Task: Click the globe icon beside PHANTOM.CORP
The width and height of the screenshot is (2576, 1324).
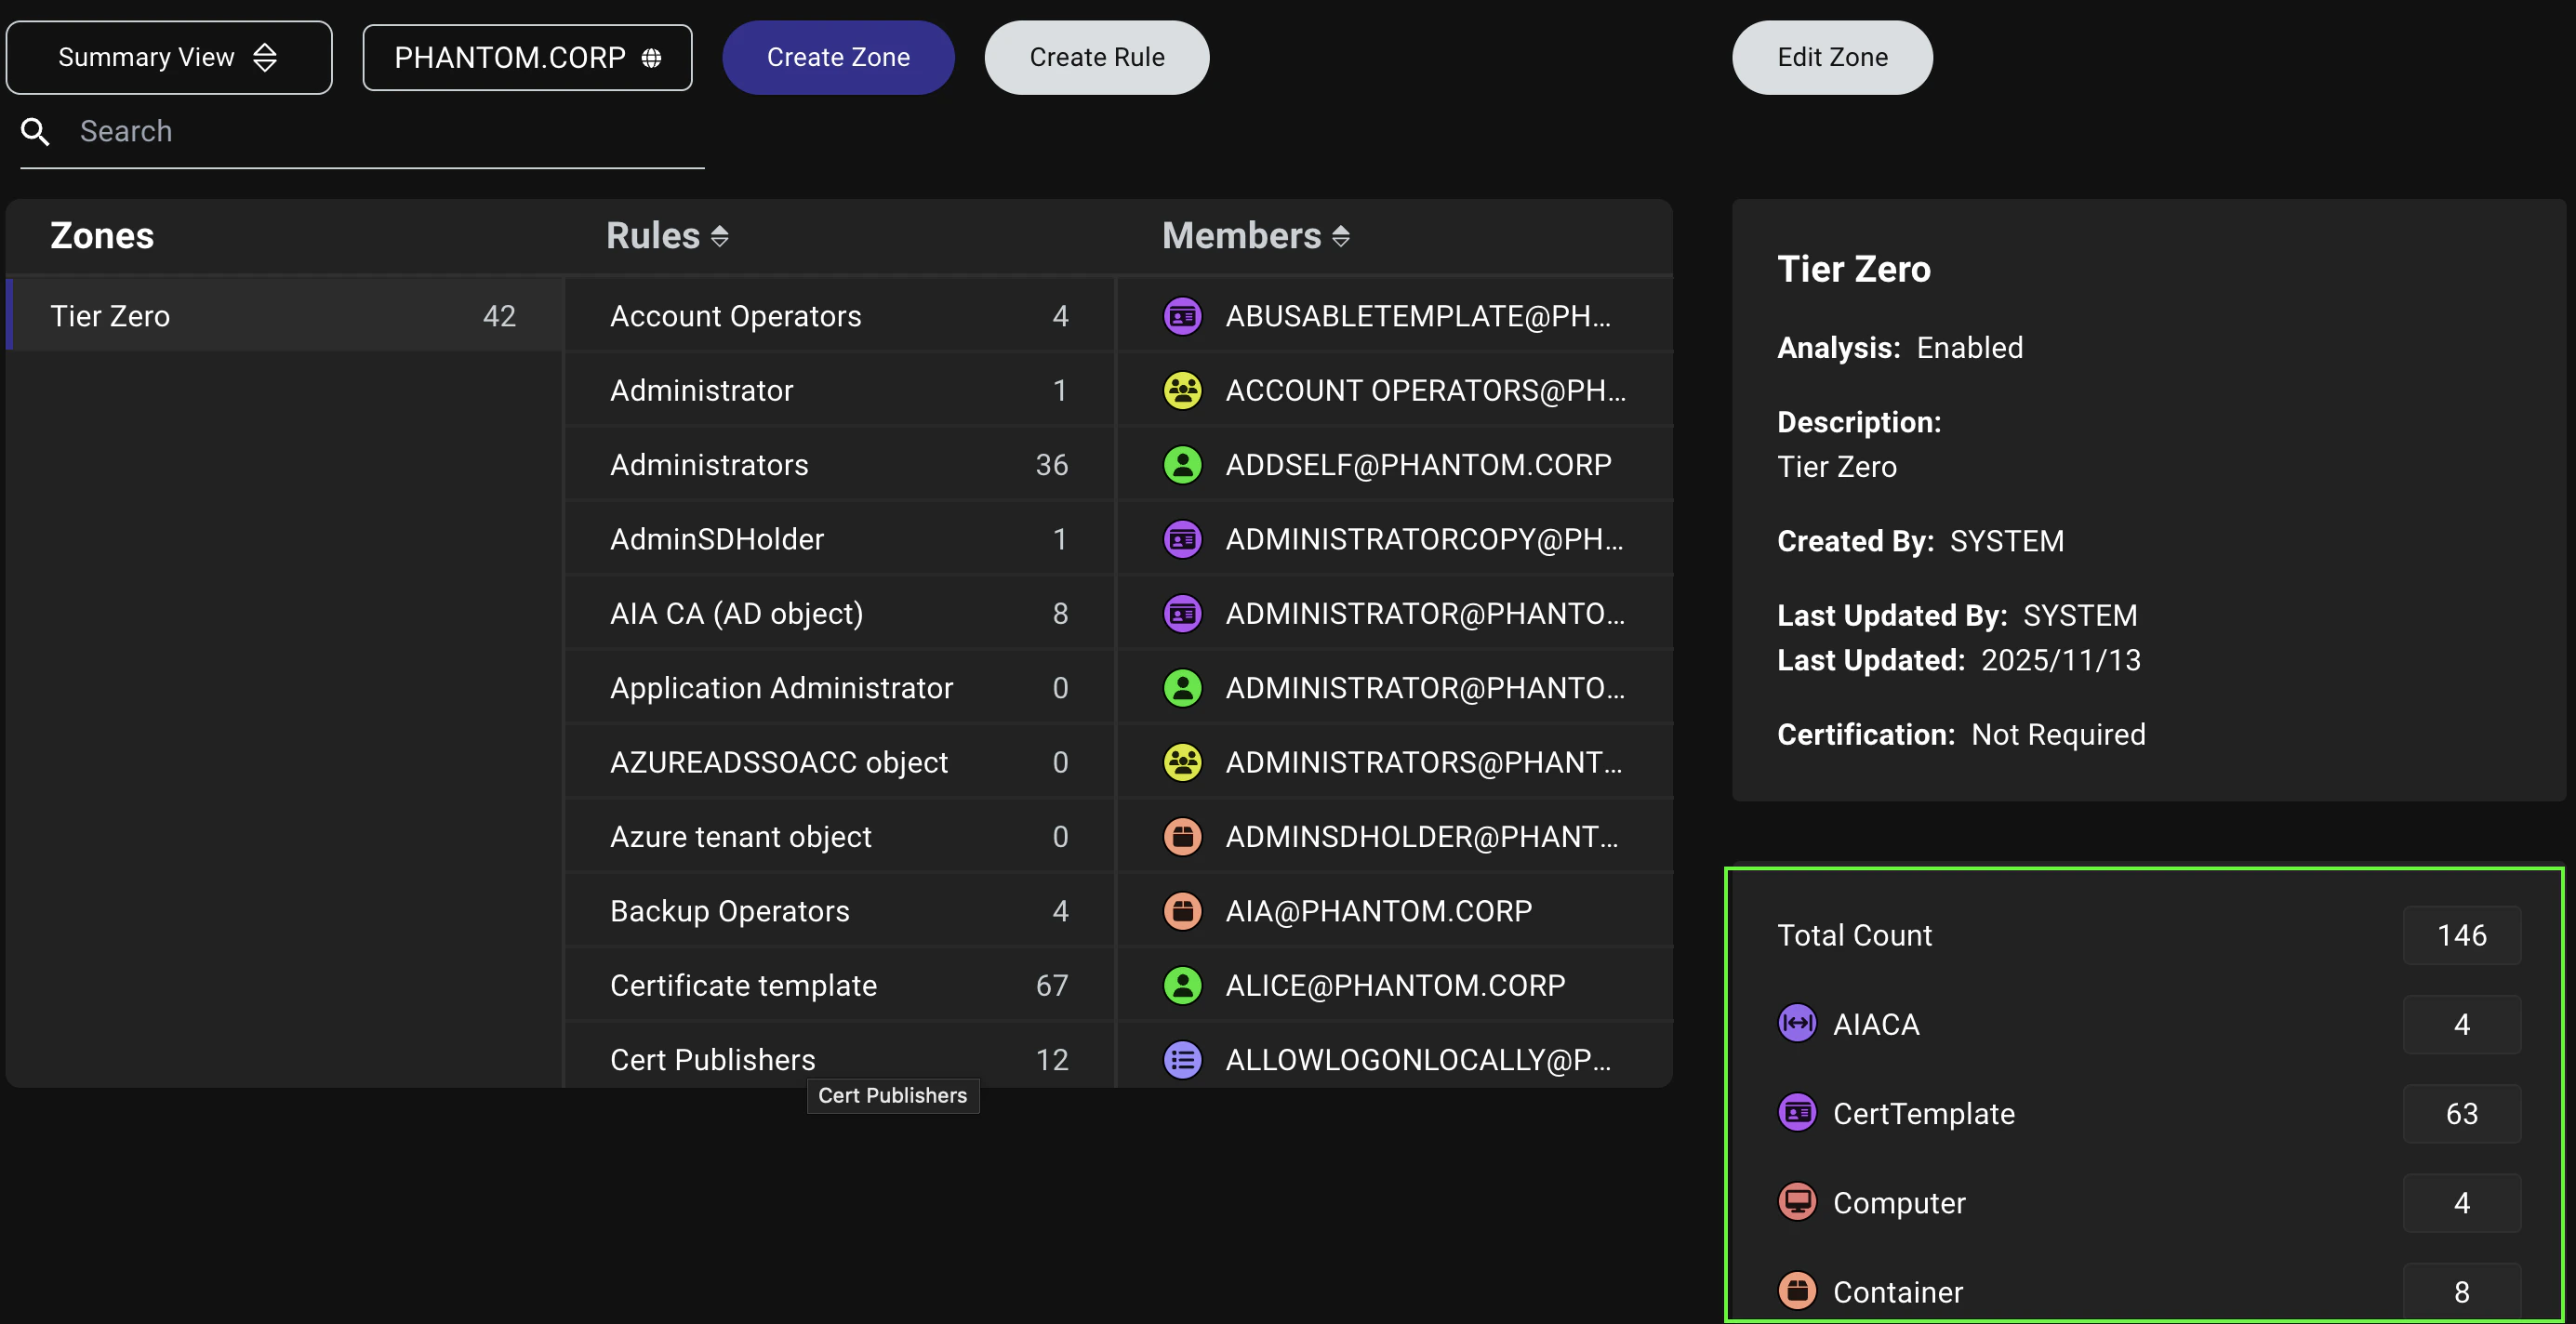Action: (652, 57)
